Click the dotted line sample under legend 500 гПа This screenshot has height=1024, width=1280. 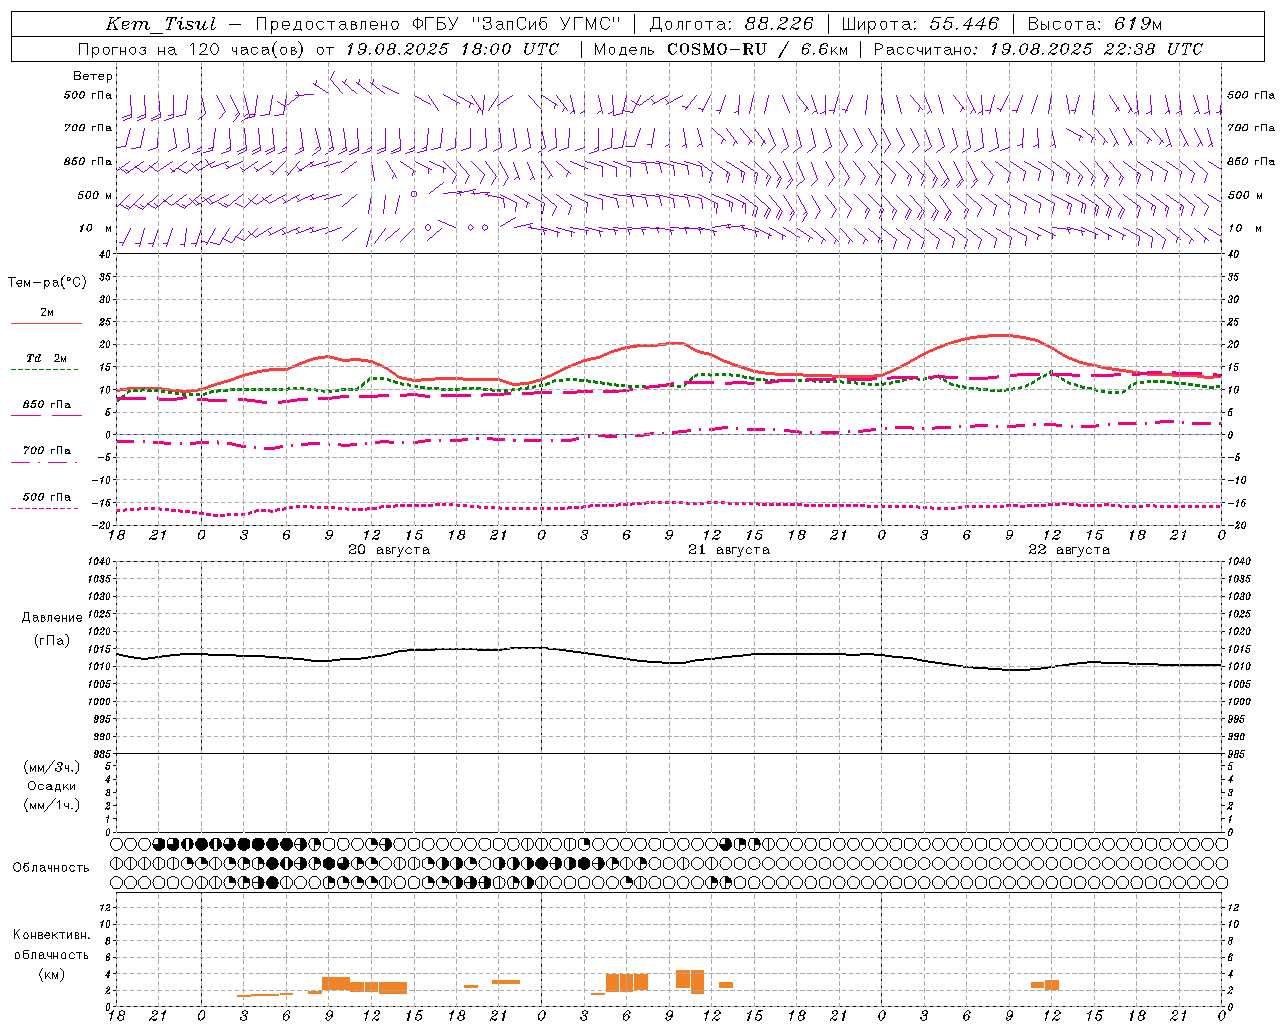(x=44, y=508)
